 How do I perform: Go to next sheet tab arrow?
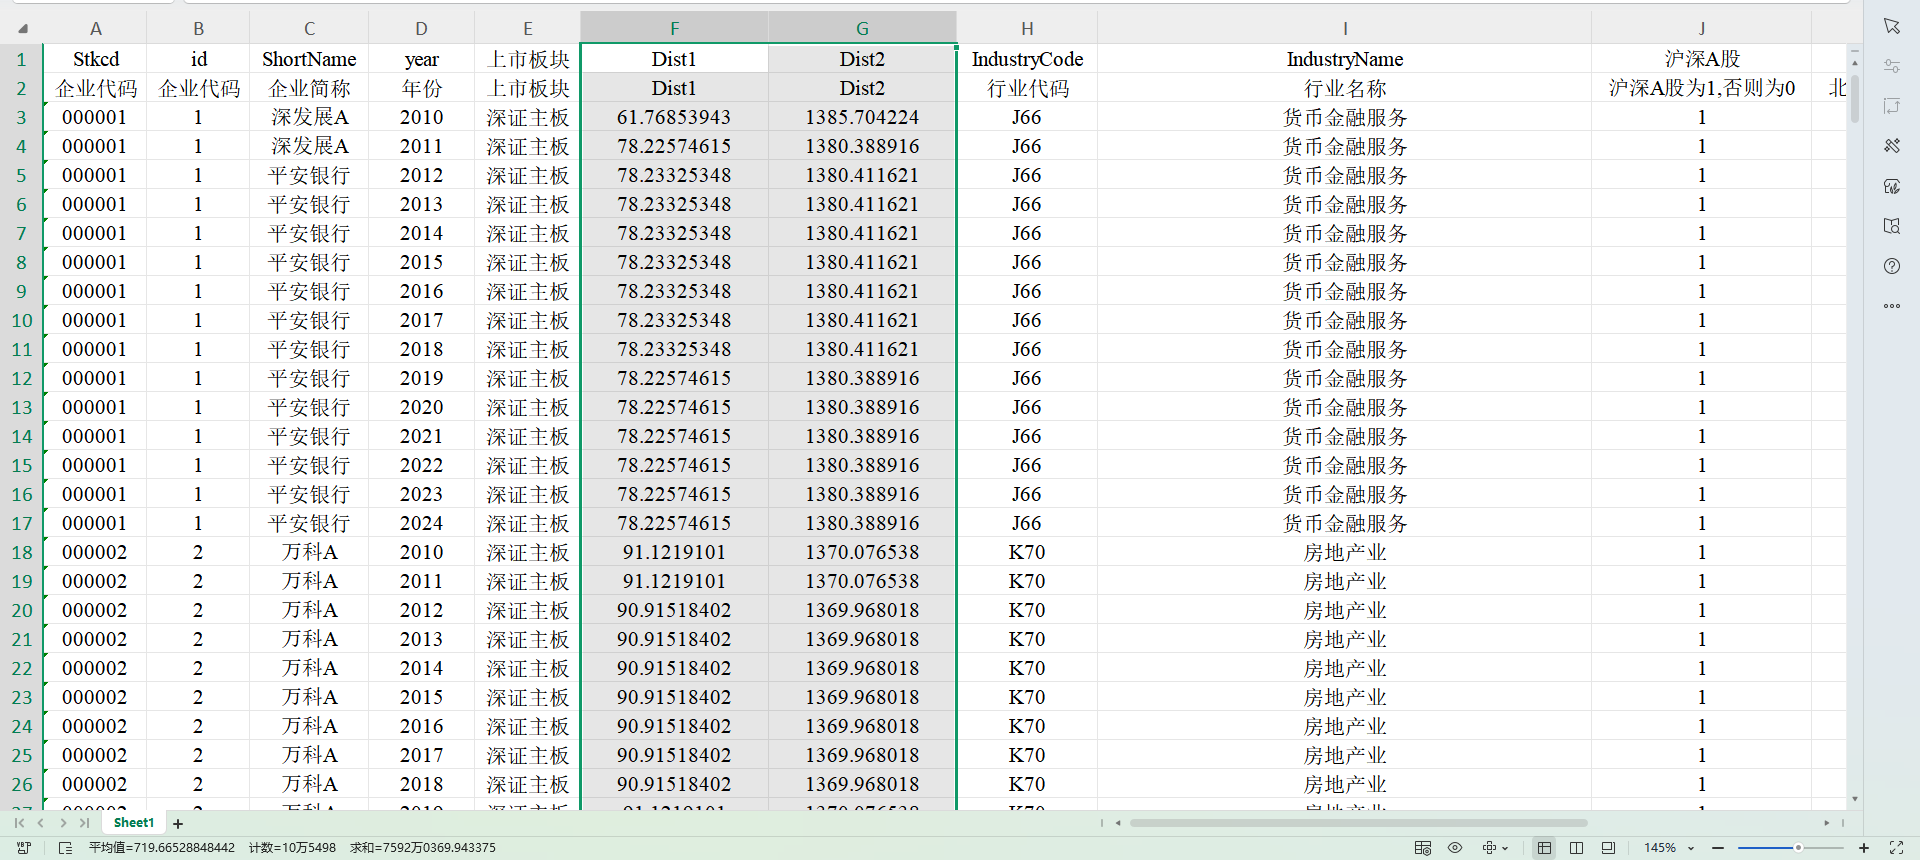pos(63,823)
